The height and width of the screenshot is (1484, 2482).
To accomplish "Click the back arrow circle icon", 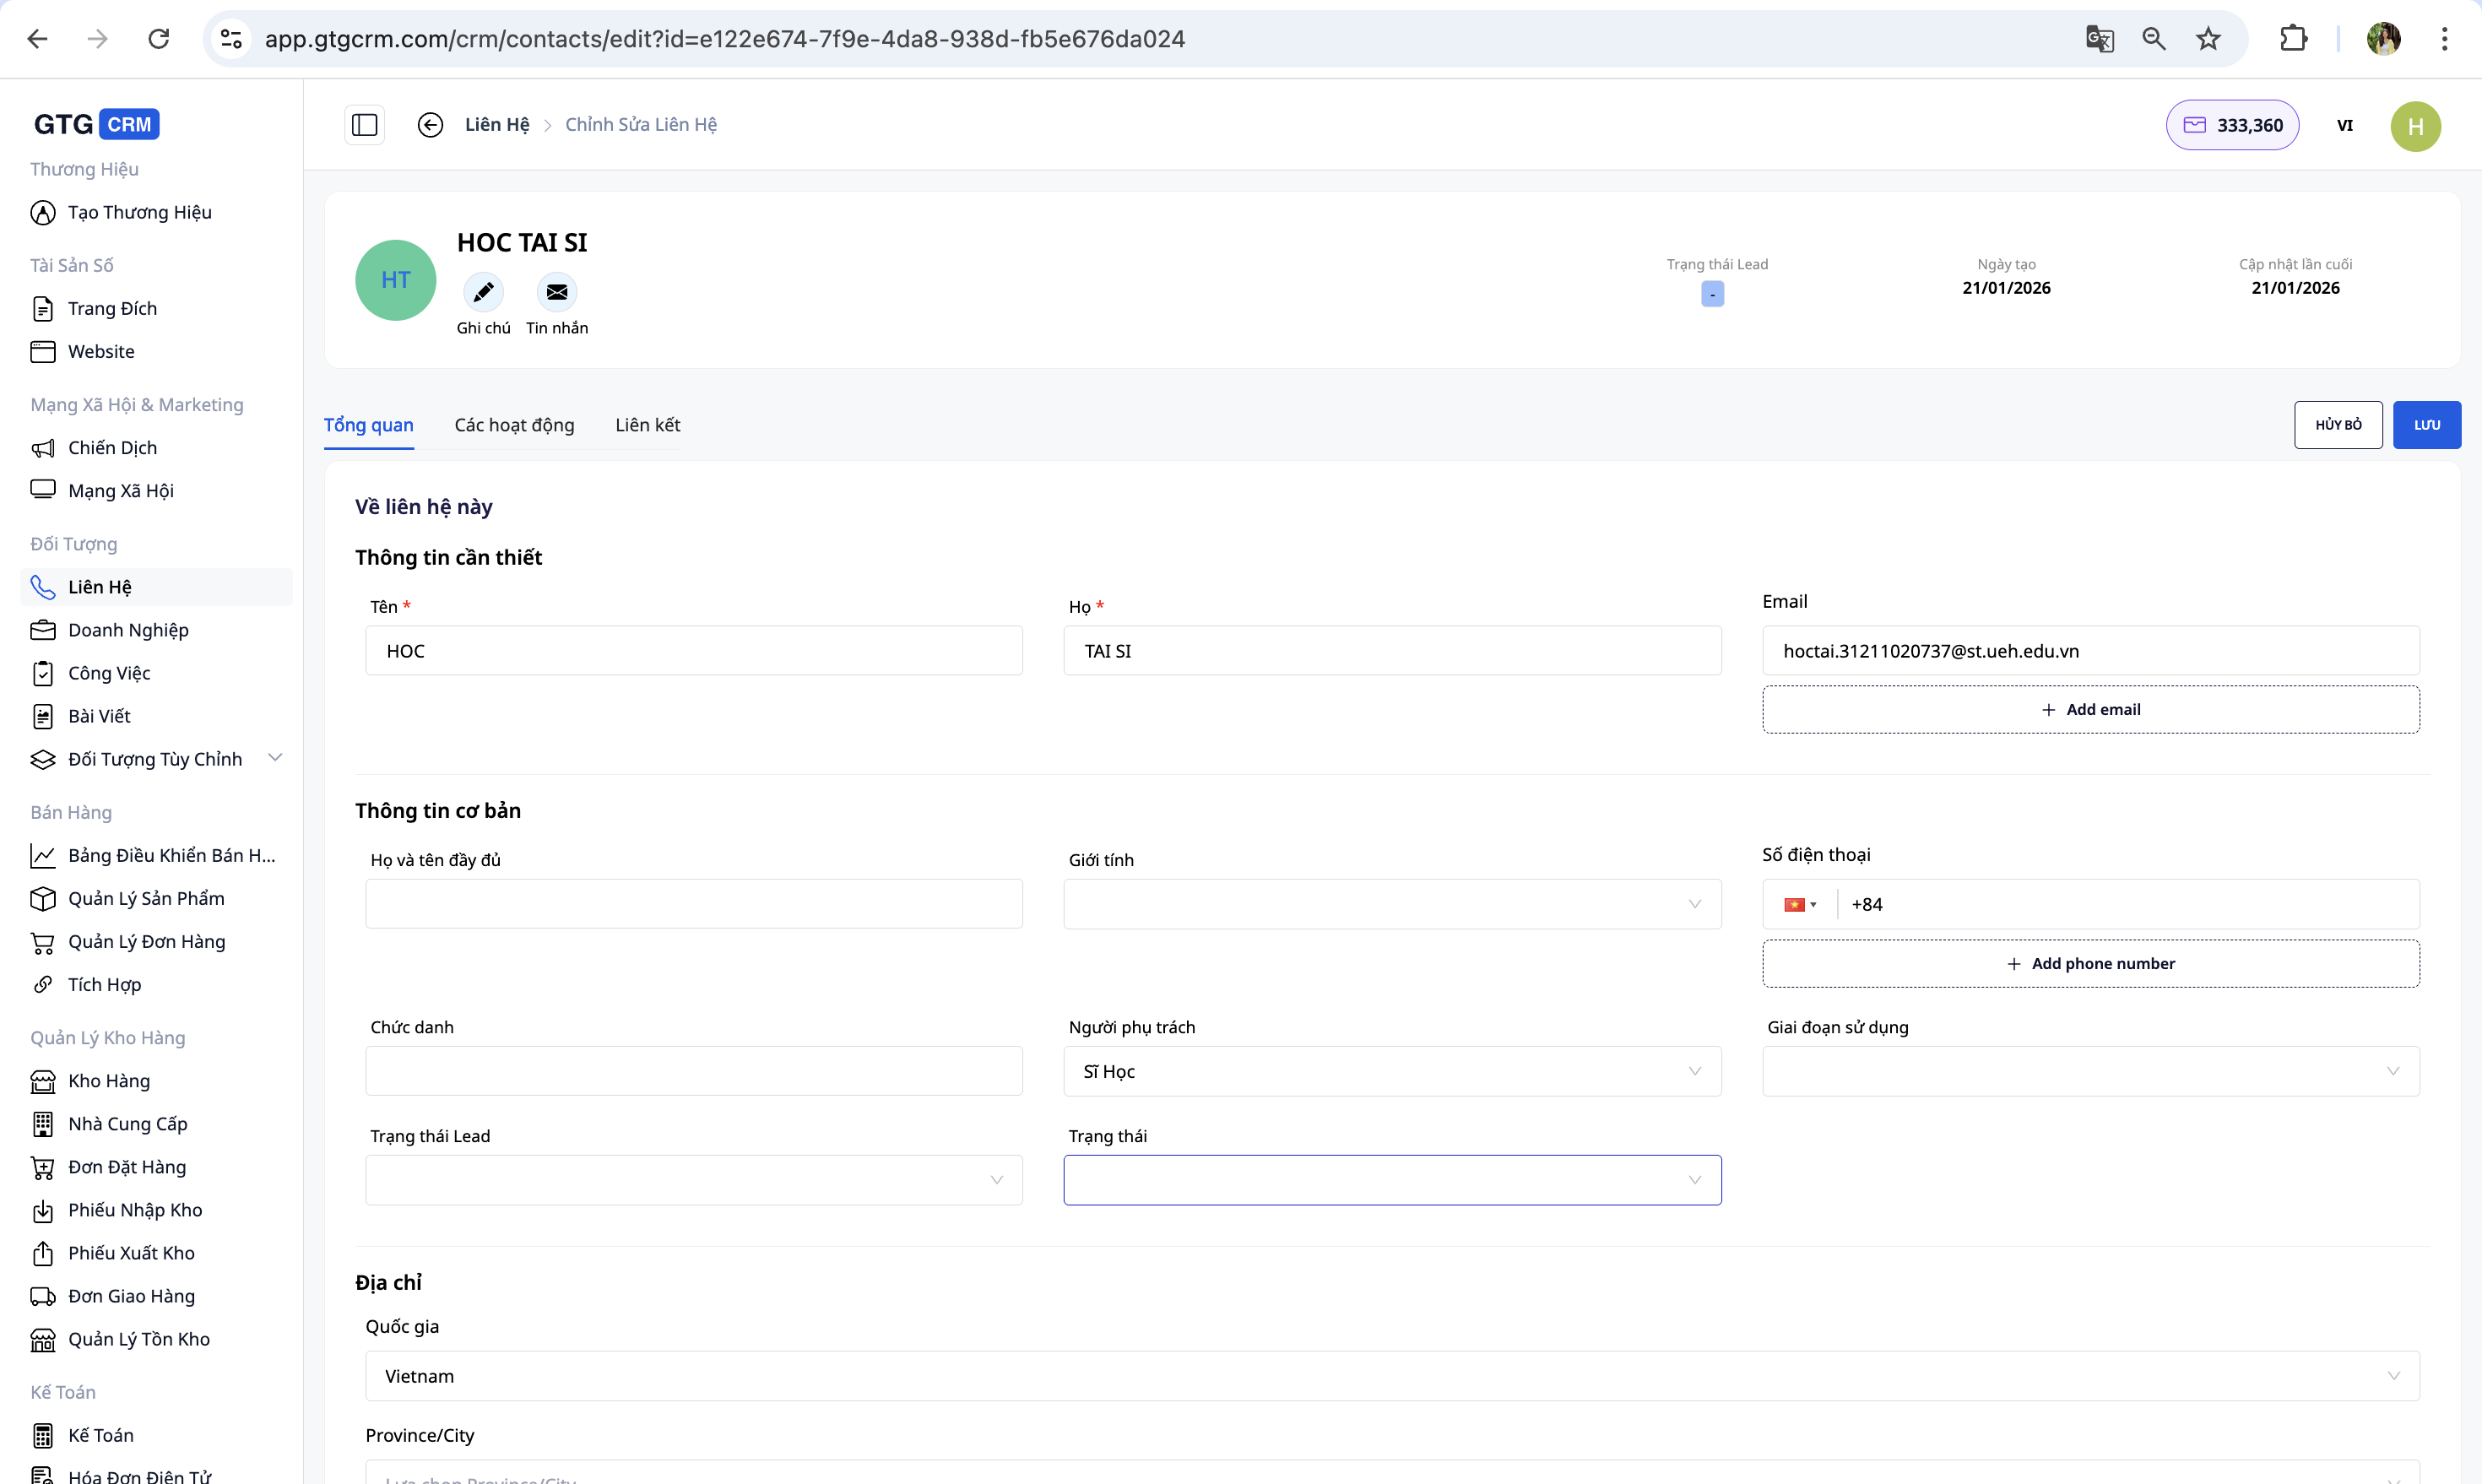I will tap(430, 125).
